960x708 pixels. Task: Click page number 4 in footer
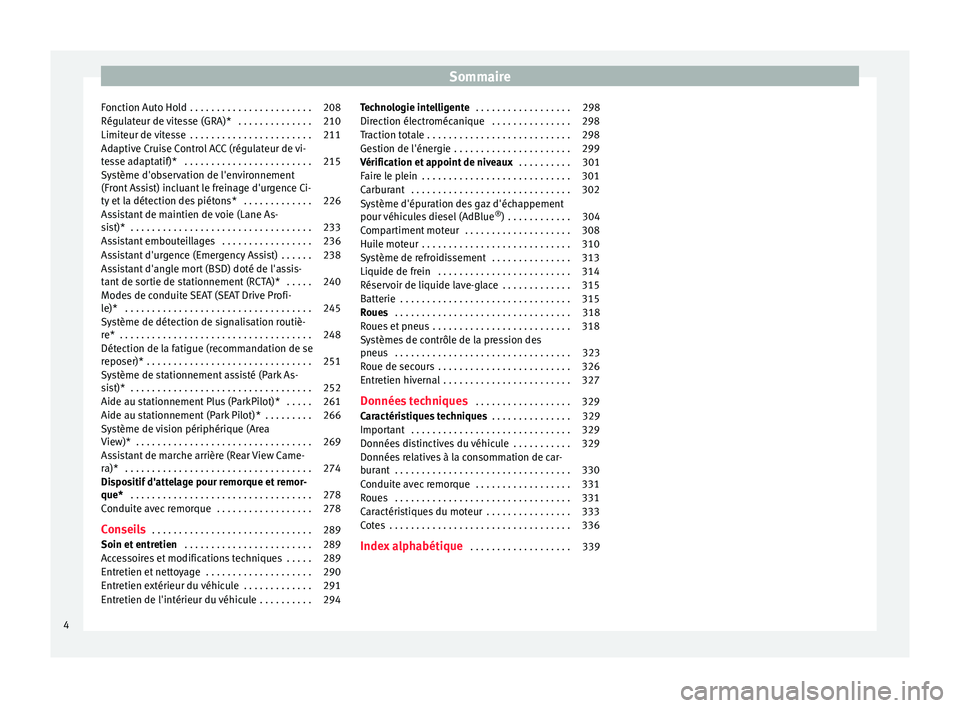pos(66,625)
